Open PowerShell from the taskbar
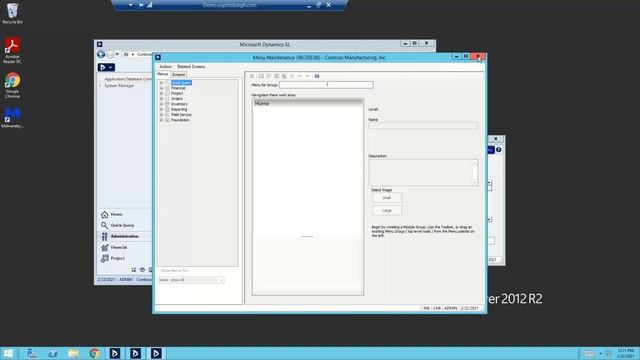This screenshot has width=640, height=360. coord(53,353)
